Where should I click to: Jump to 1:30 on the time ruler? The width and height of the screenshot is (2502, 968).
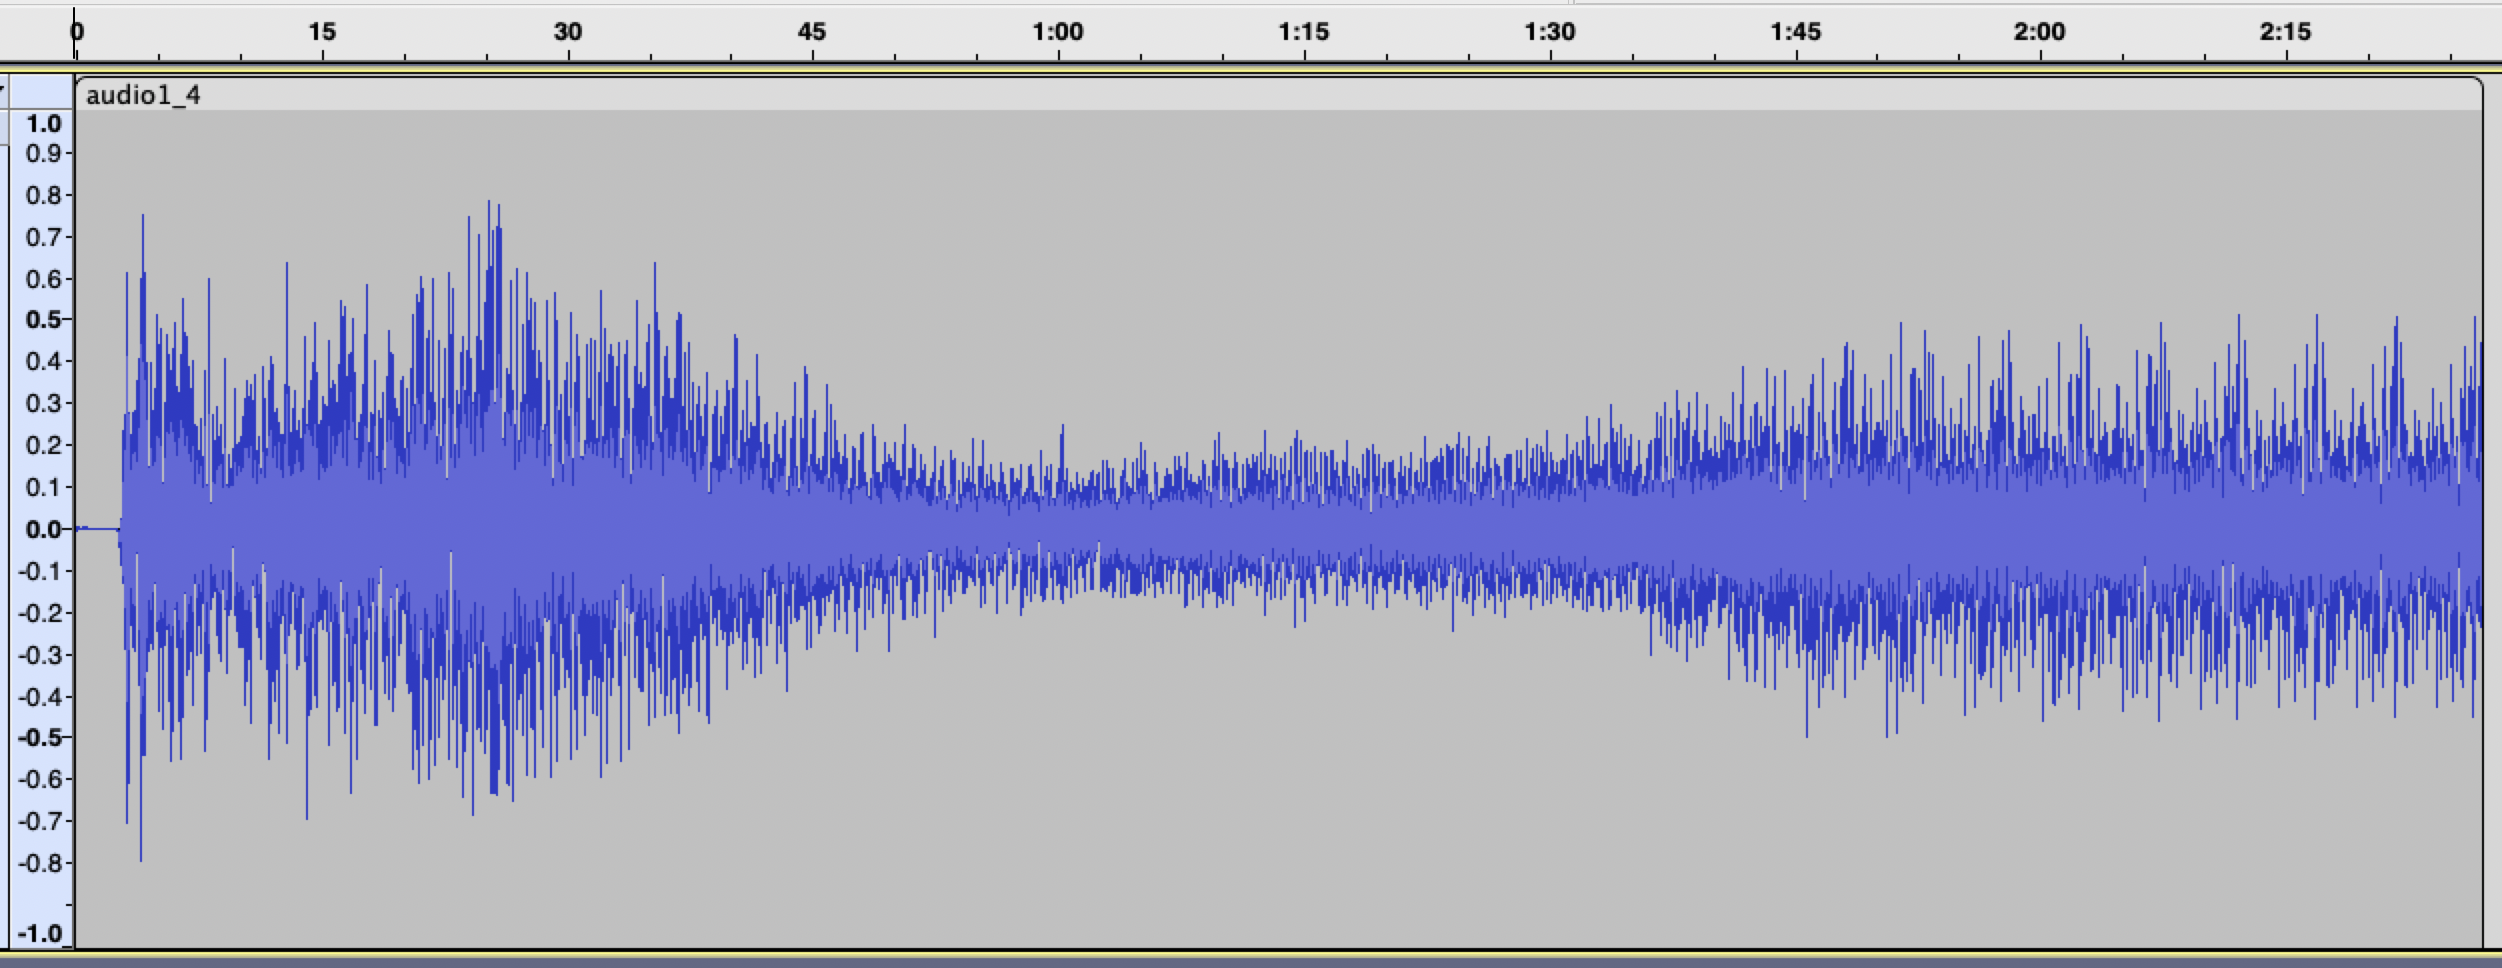point(1550,32)
